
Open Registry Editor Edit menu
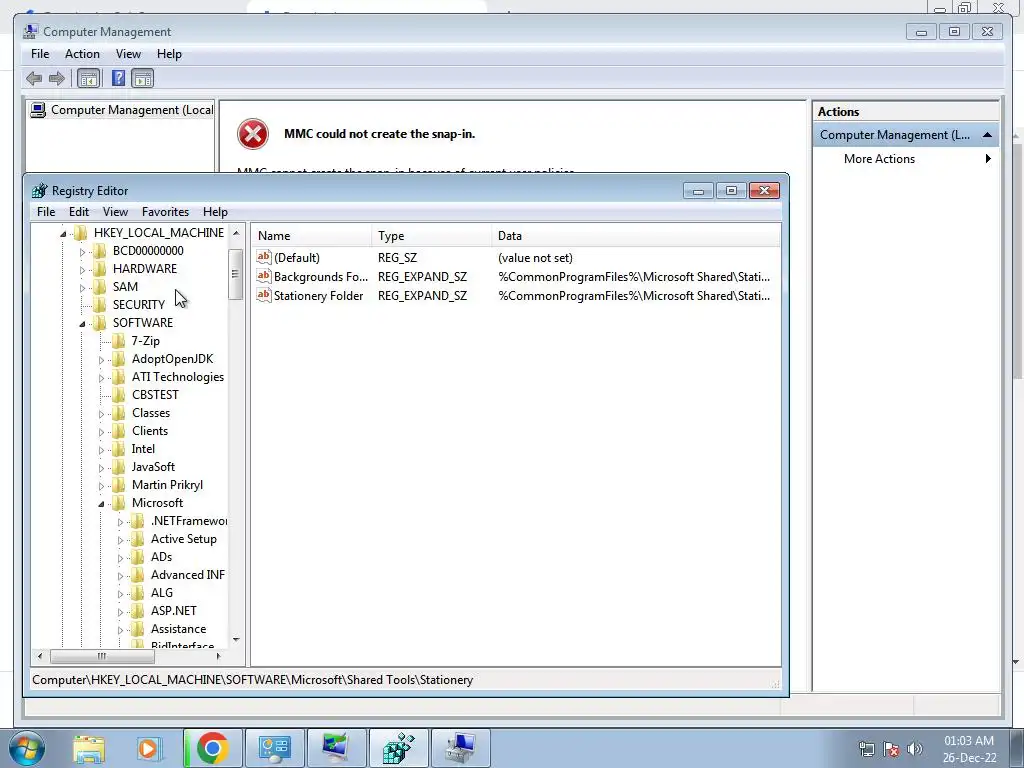79,212
